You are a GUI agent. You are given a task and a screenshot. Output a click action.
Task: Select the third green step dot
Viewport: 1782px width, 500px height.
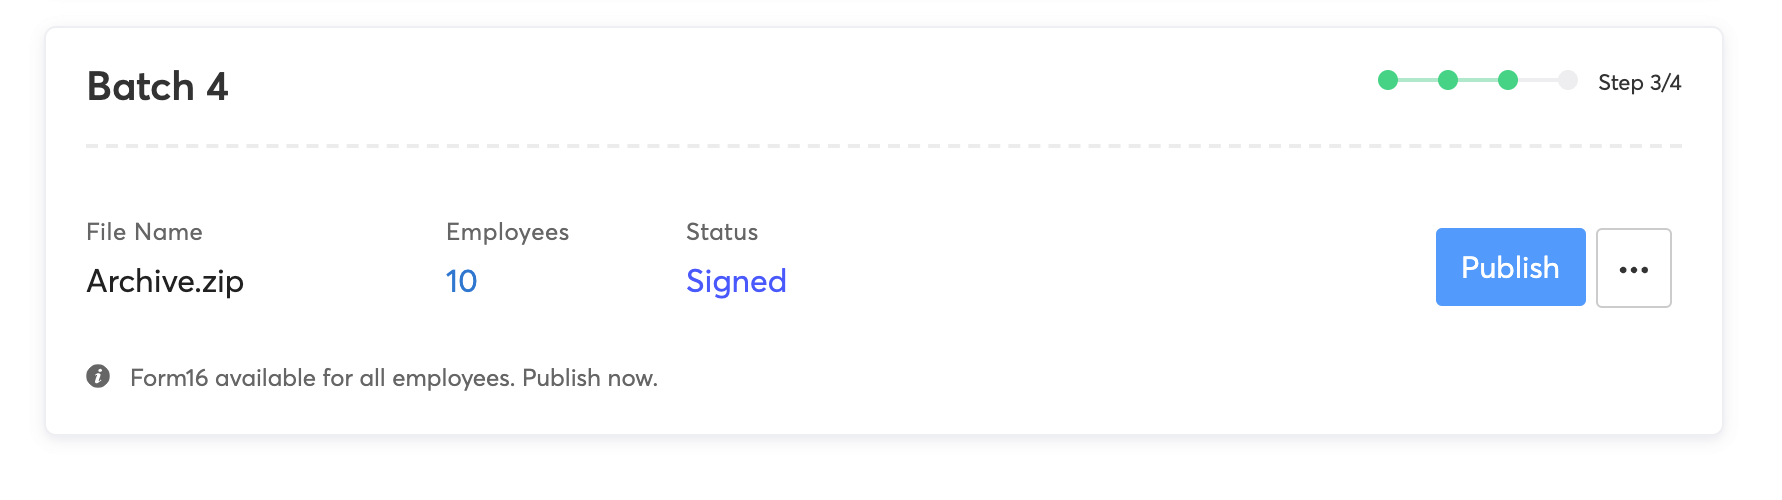[1508, 80]
